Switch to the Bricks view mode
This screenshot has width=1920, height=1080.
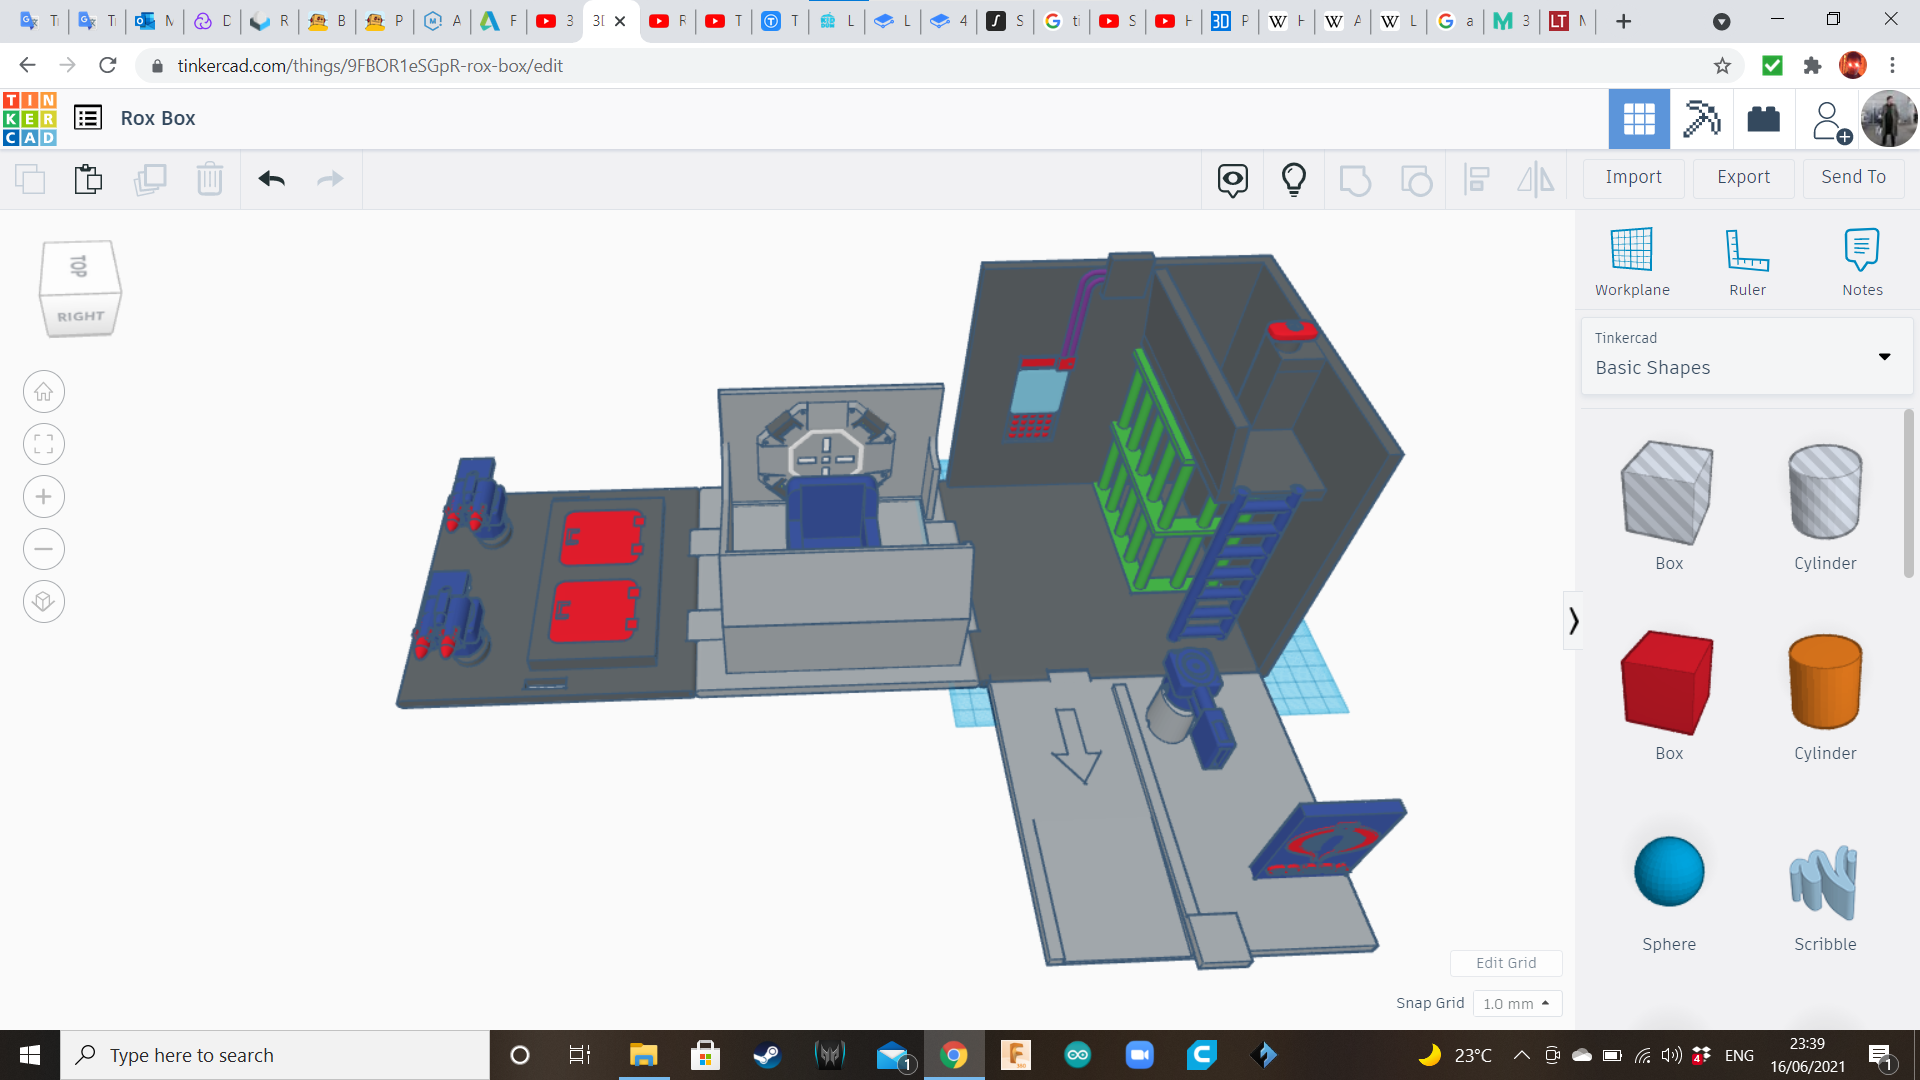[1763, 119]
